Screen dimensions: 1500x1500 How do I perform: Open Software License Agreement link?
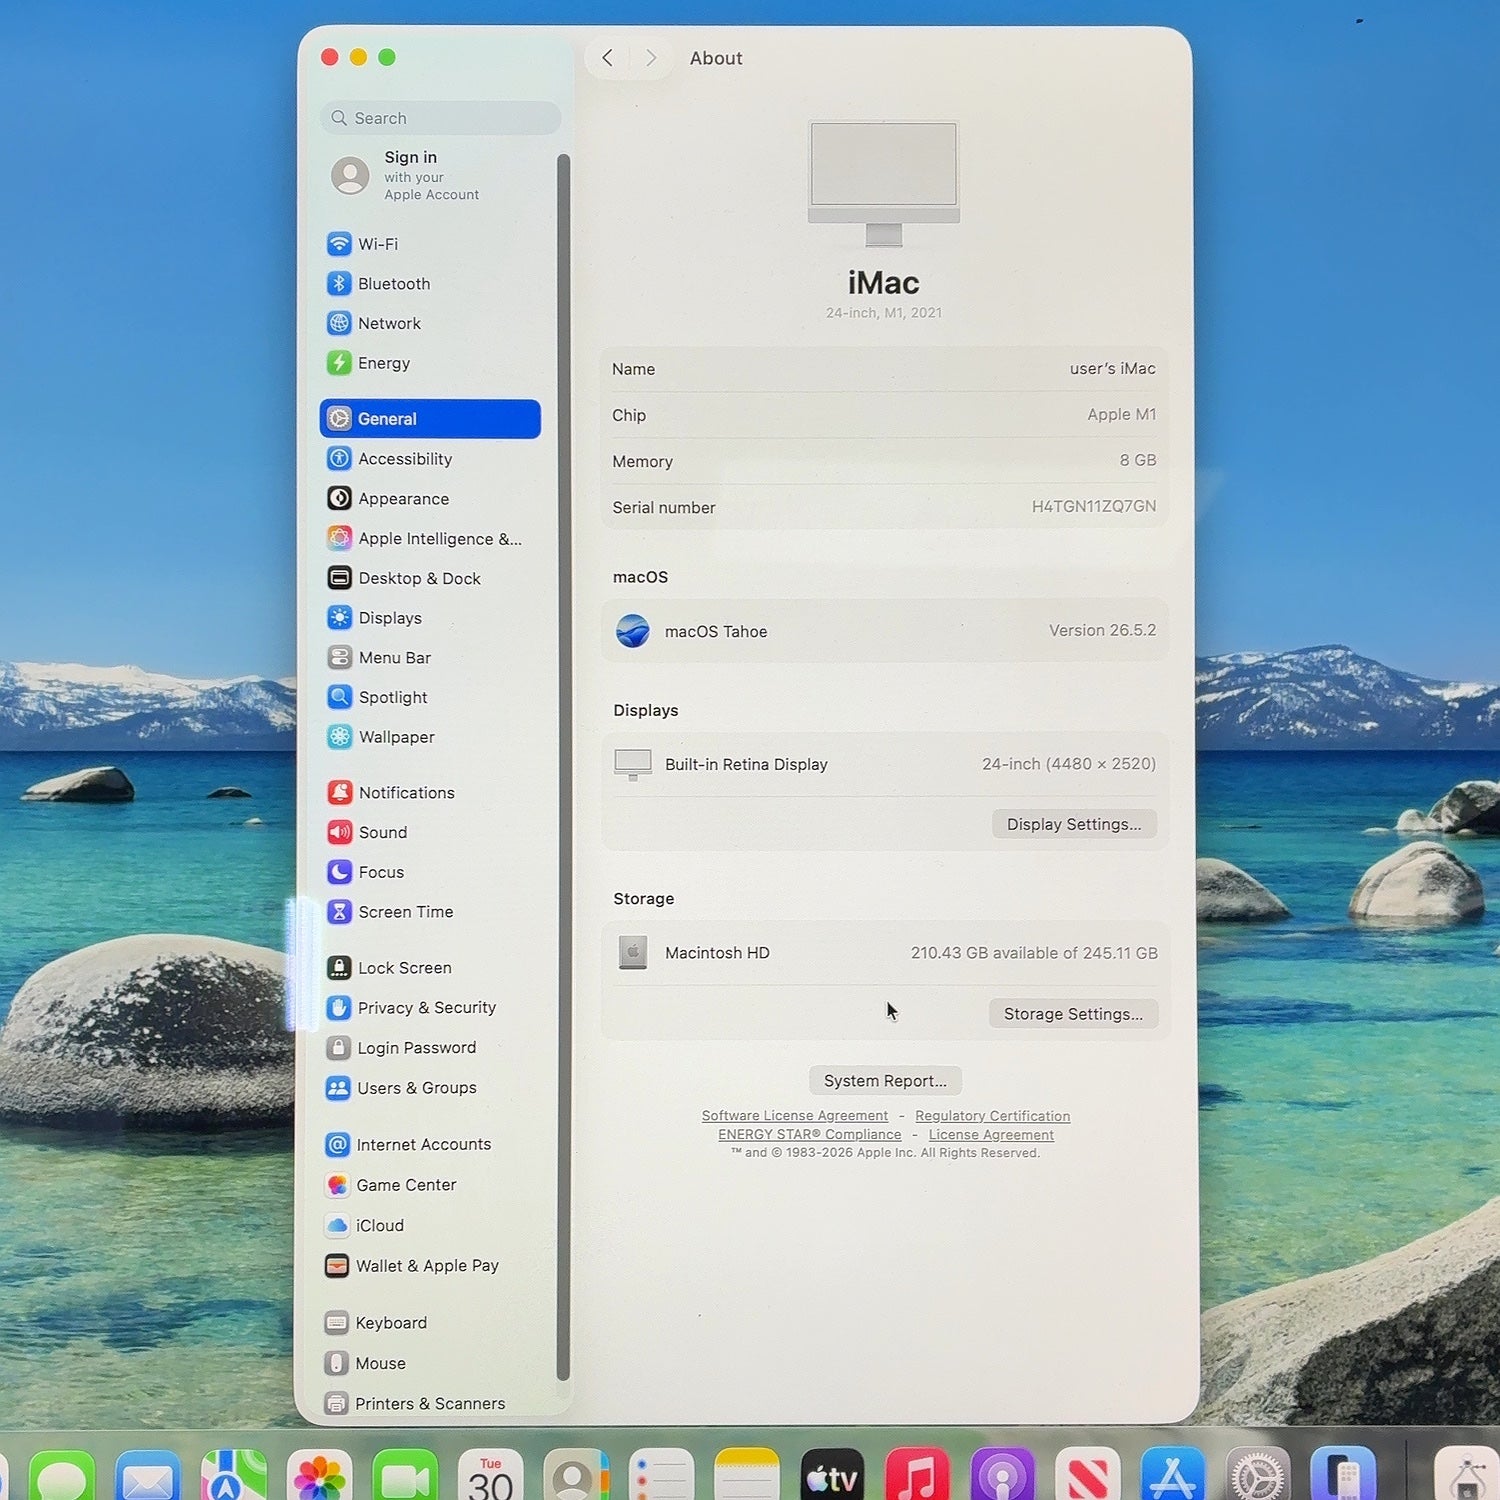coord(795,1116)
